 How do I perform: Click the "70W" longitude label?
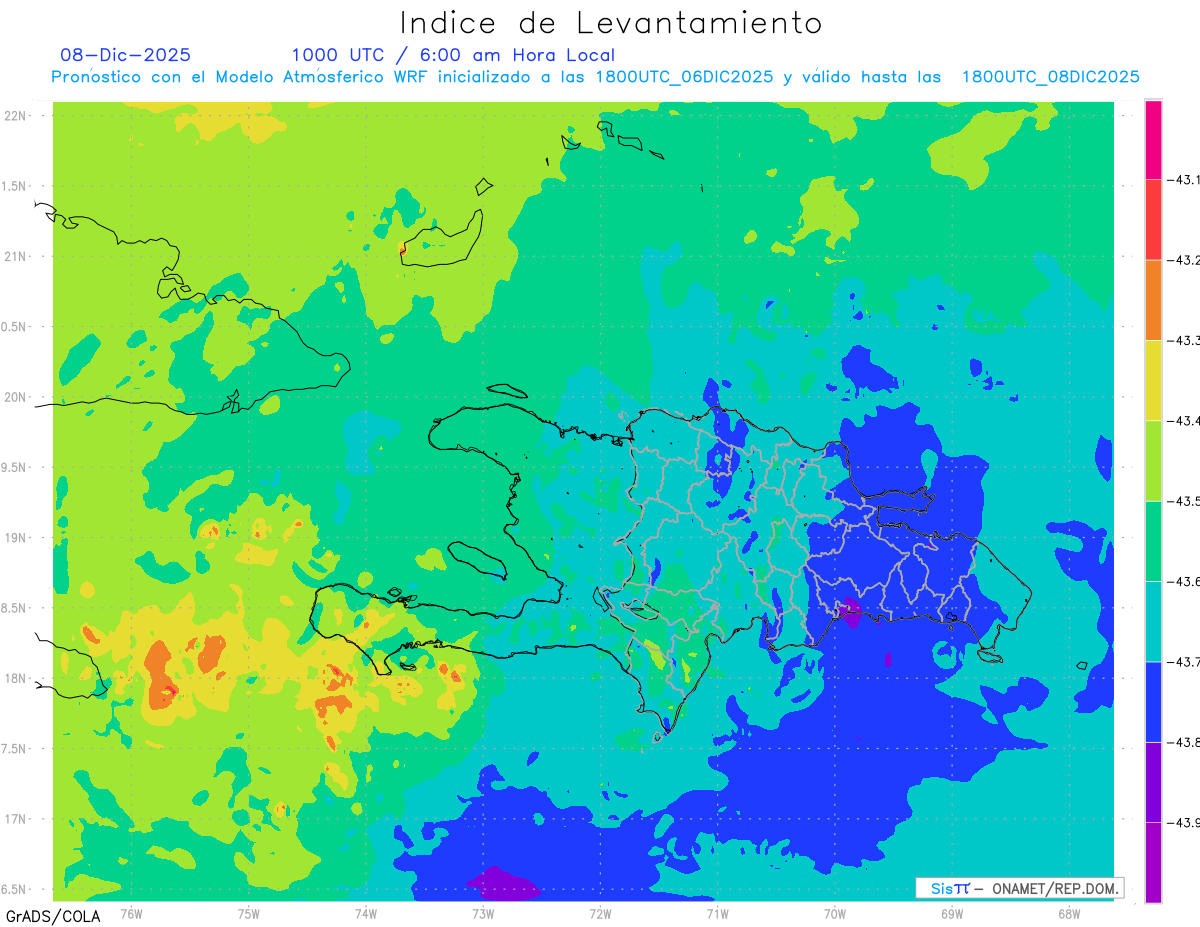pyautogui.click(x=834, y=913)
